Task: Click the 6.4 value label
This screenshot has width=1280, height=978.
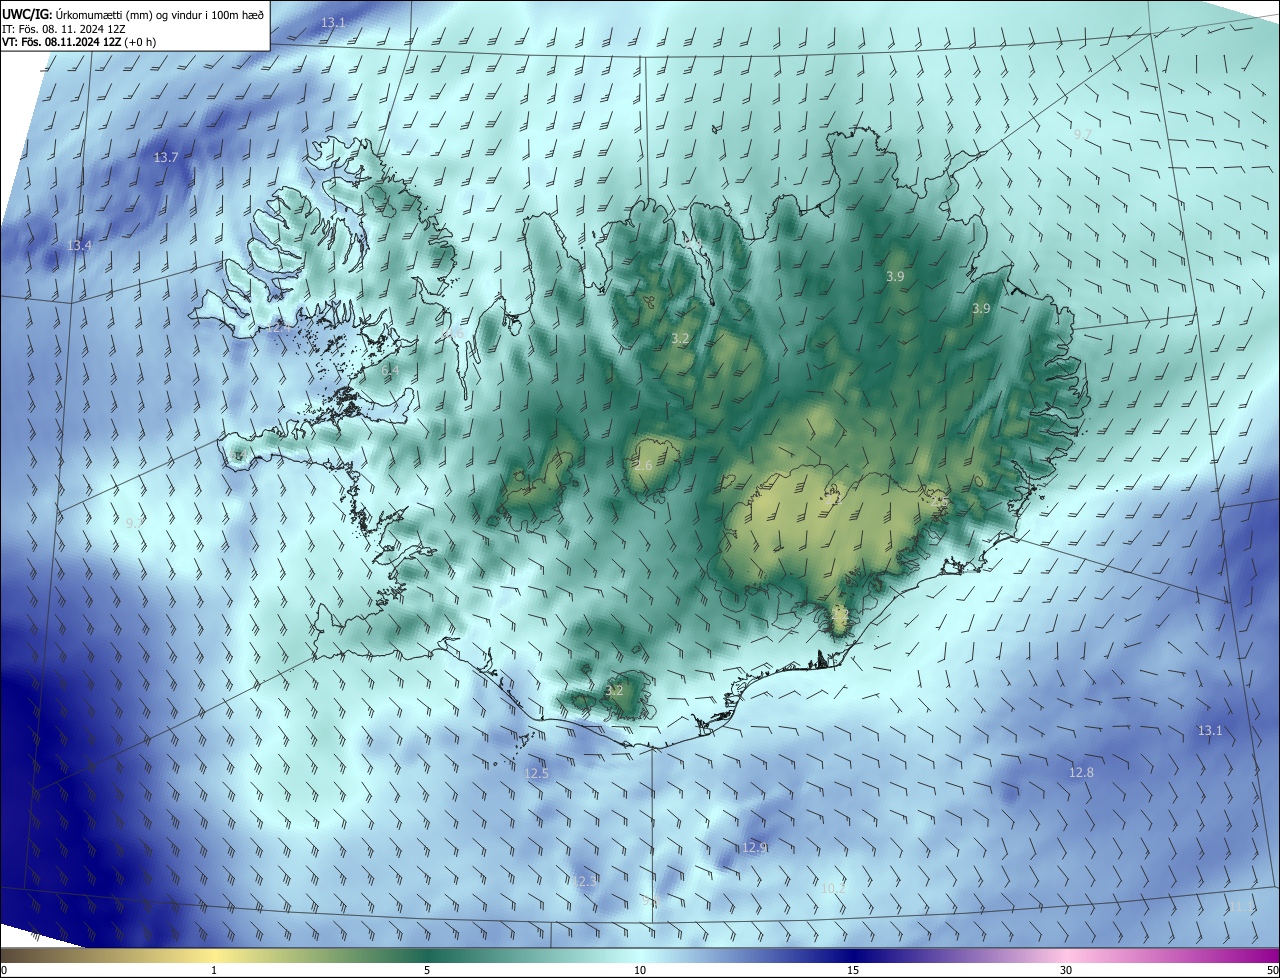Action: click(x=390, y=370)
